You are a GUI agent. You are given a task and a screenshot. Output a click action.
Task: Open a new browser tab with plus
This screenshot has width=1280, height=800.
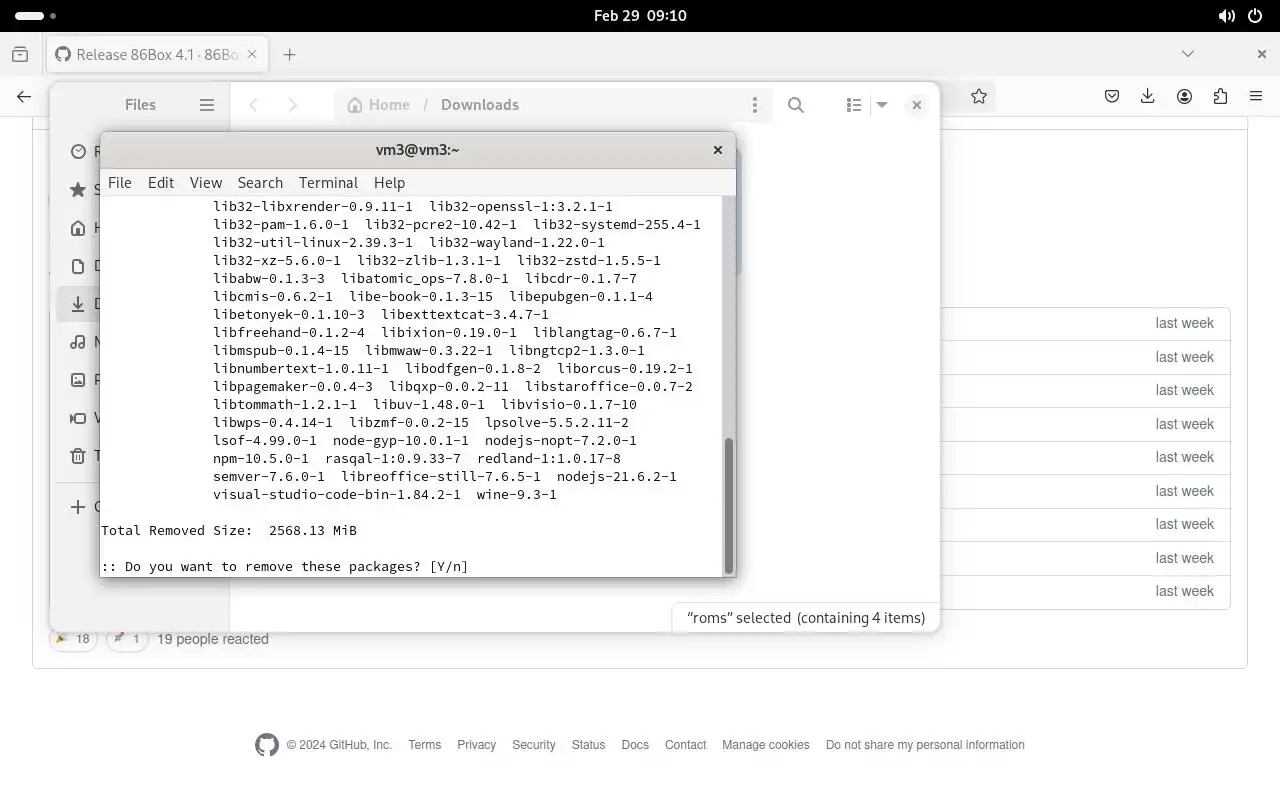coord(289,55)
